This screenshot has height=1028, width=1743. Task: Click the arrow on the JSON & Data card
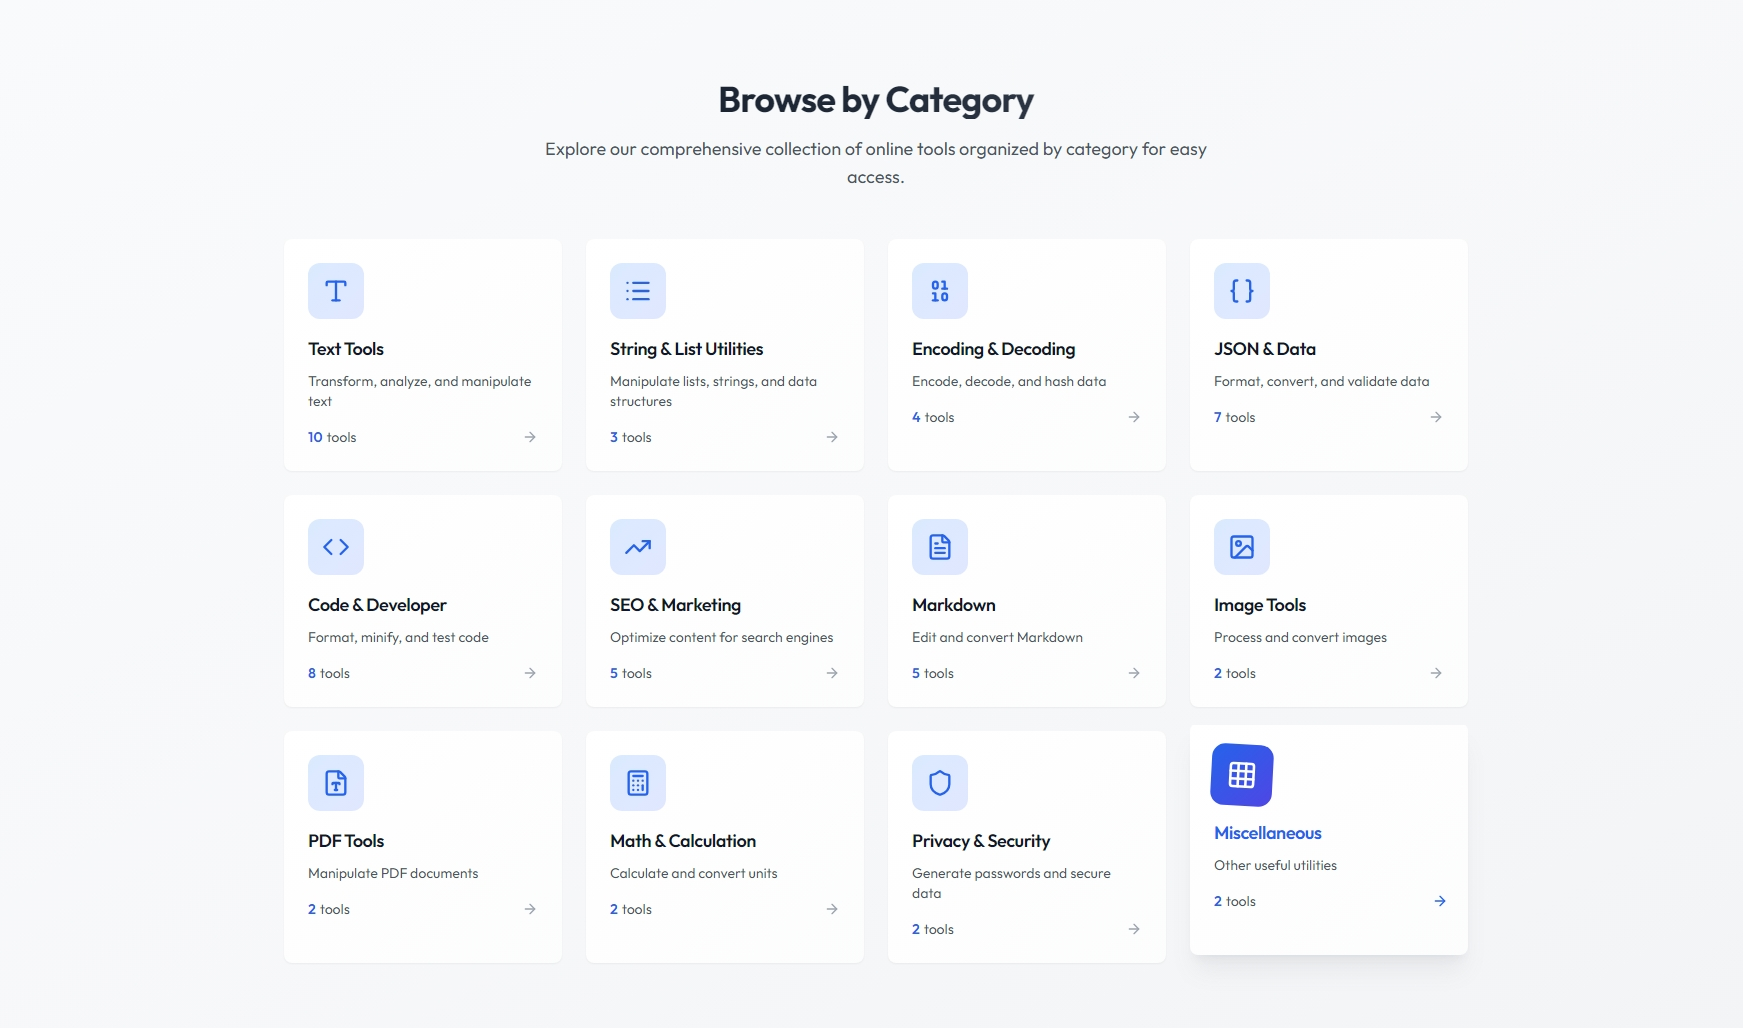(1435, 417)
